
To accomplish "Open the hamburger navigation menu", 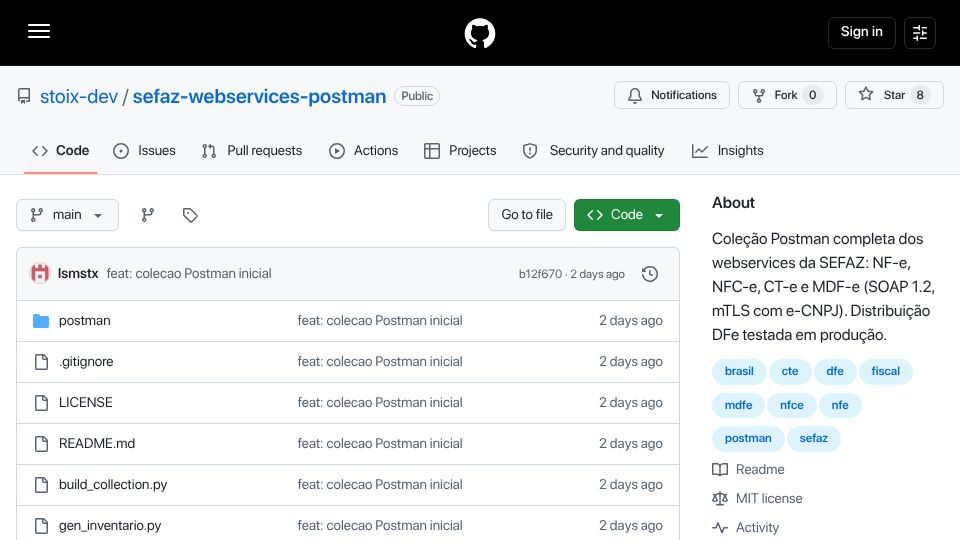I will pos(39,31).
